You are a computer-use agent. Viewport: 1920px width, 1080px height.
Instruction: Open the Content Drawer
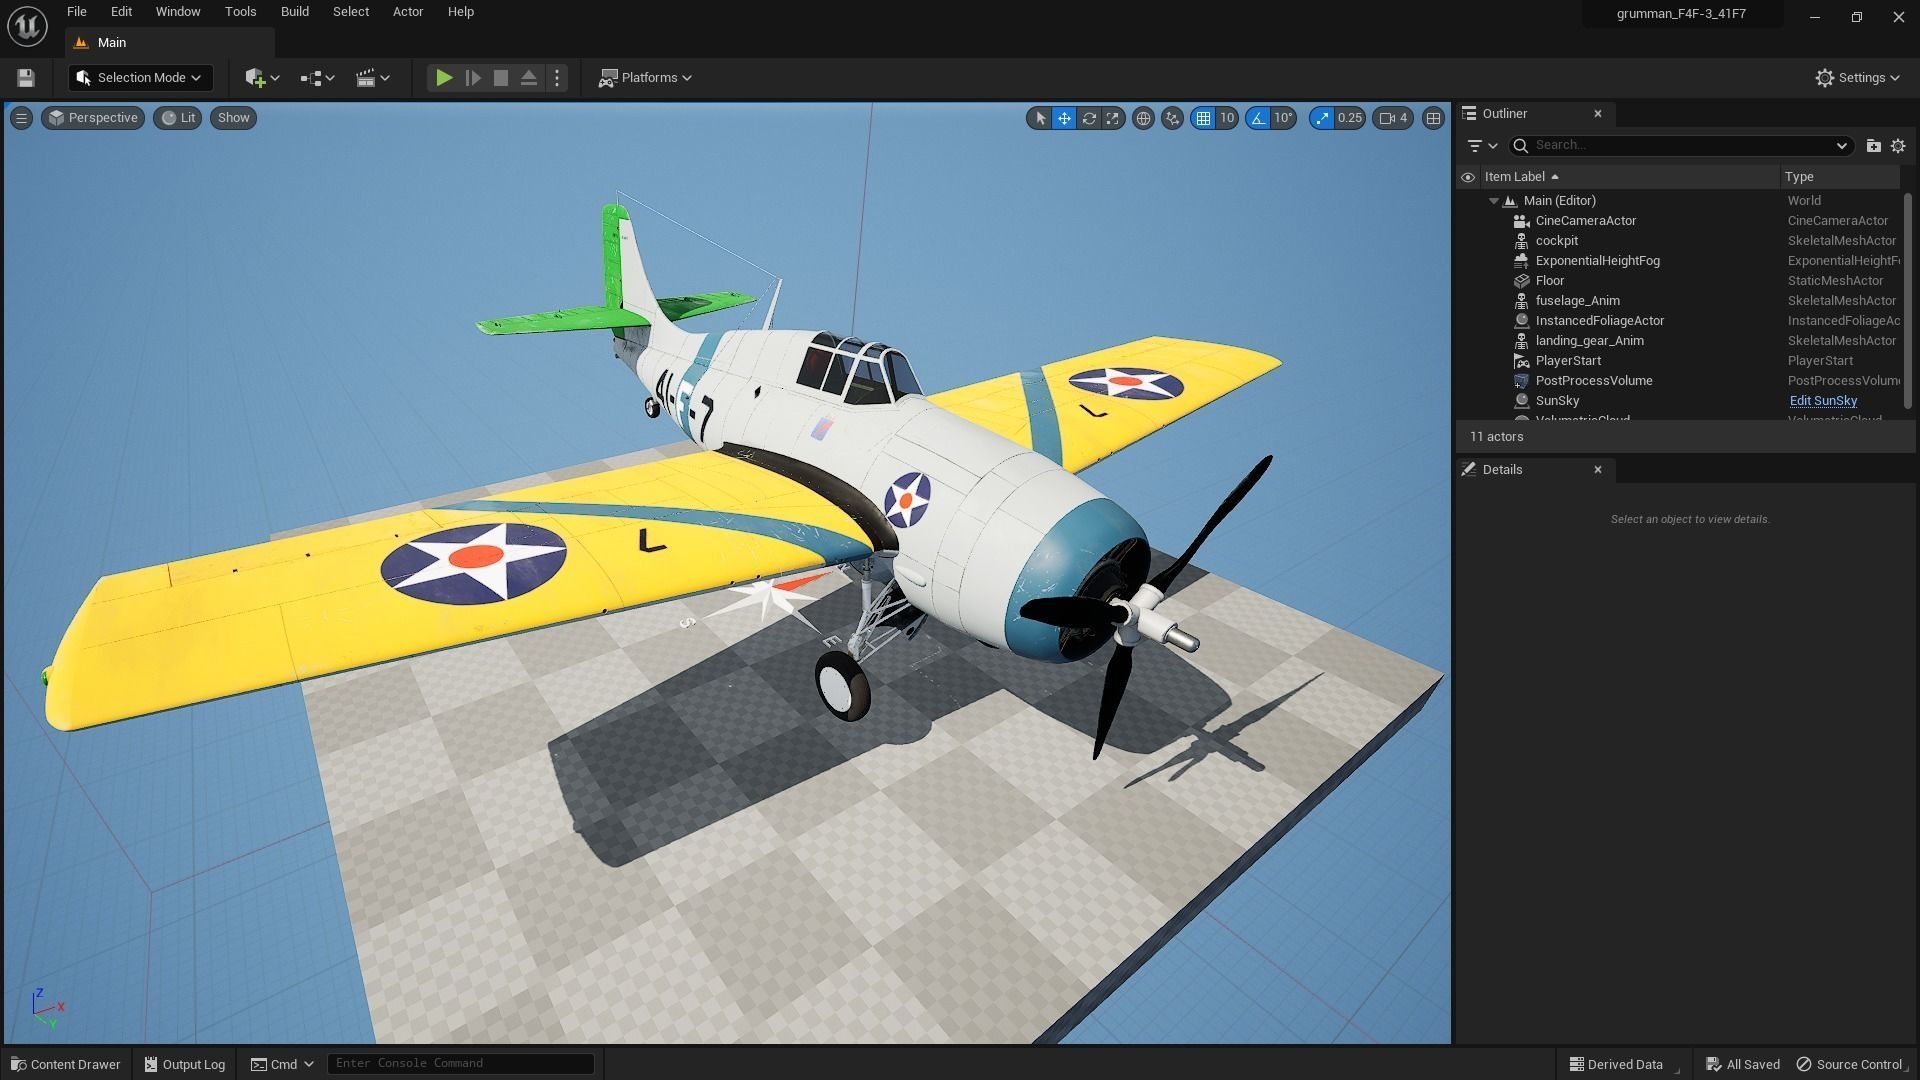tap(66, 1064)
